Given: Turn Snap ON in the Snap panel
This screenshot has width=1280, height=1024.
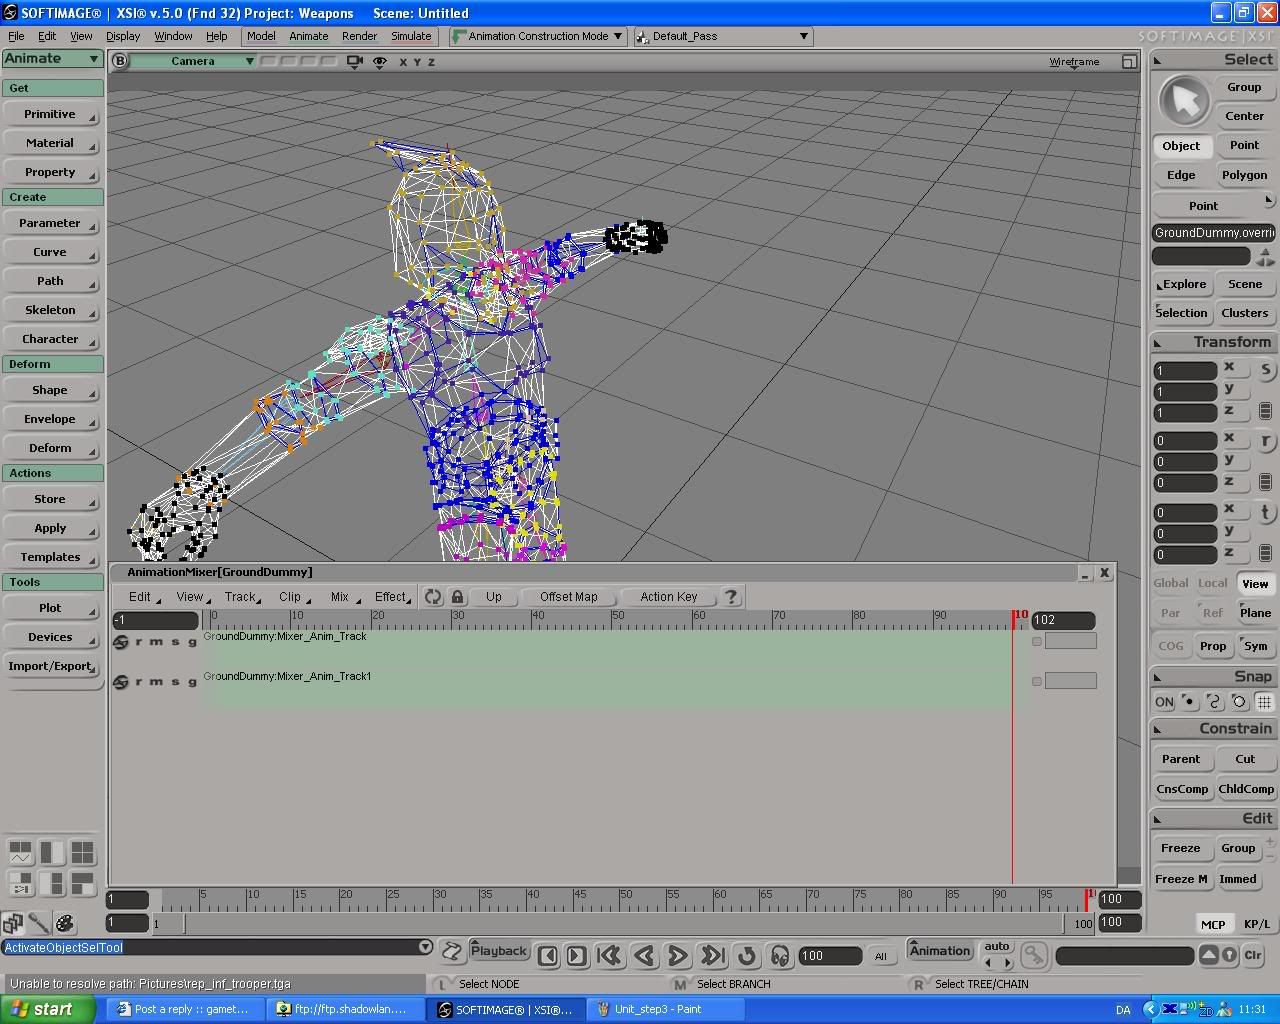Looking at the screenshot, I should 1164,702.
